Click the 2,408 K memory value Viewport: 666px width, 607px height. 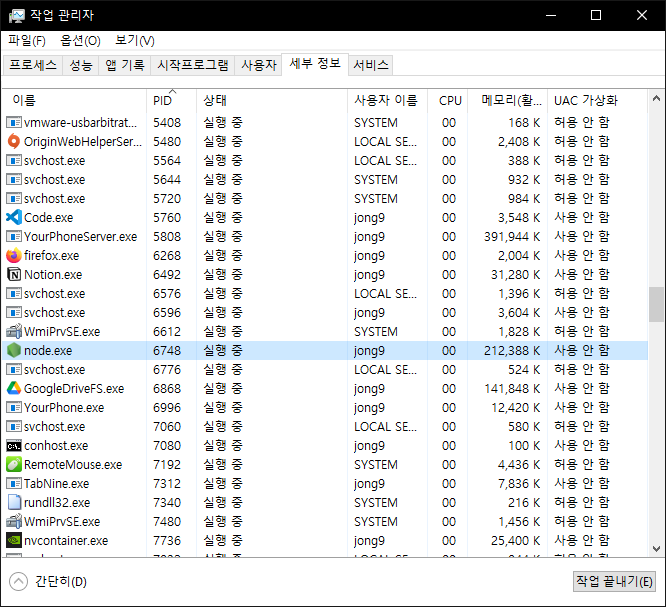(x=519, y=141)
